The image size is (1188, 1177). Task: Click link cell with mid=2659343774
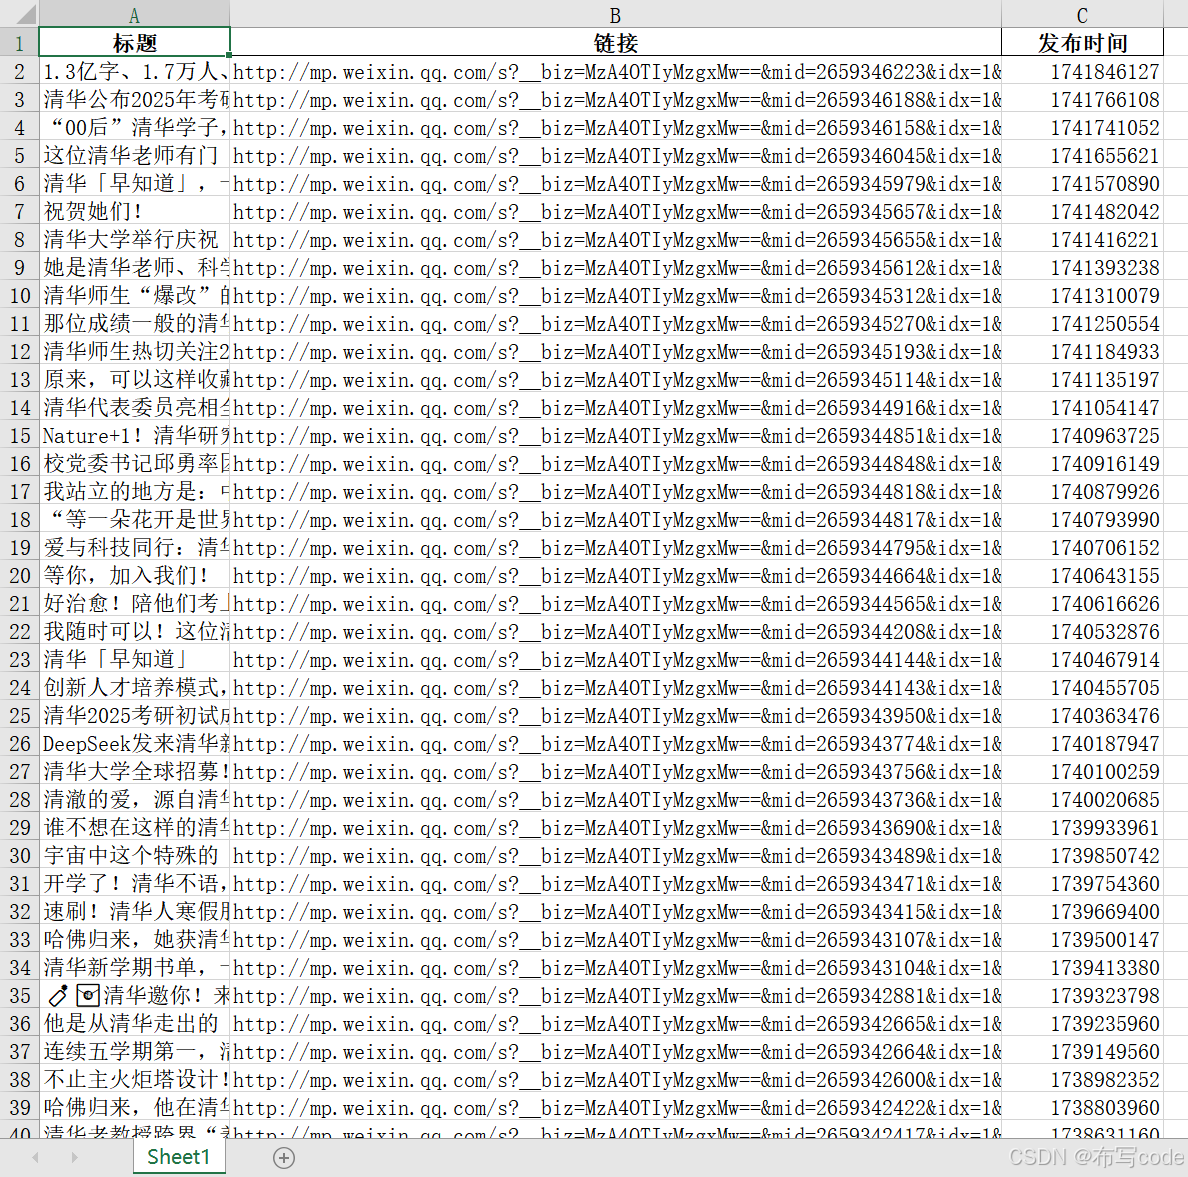615,743
